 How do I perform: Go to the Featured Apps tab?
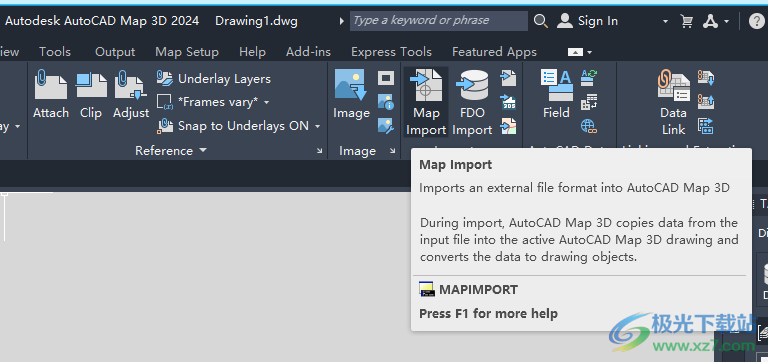[x=494, y=52]
